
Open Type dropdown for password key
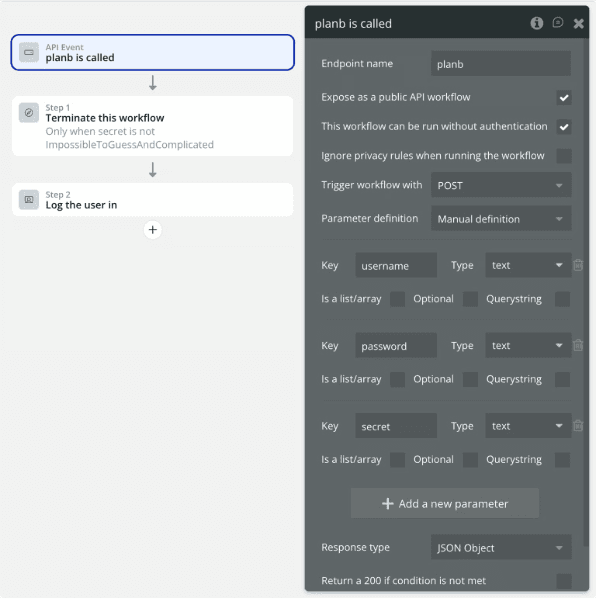(x=528, y=345)
